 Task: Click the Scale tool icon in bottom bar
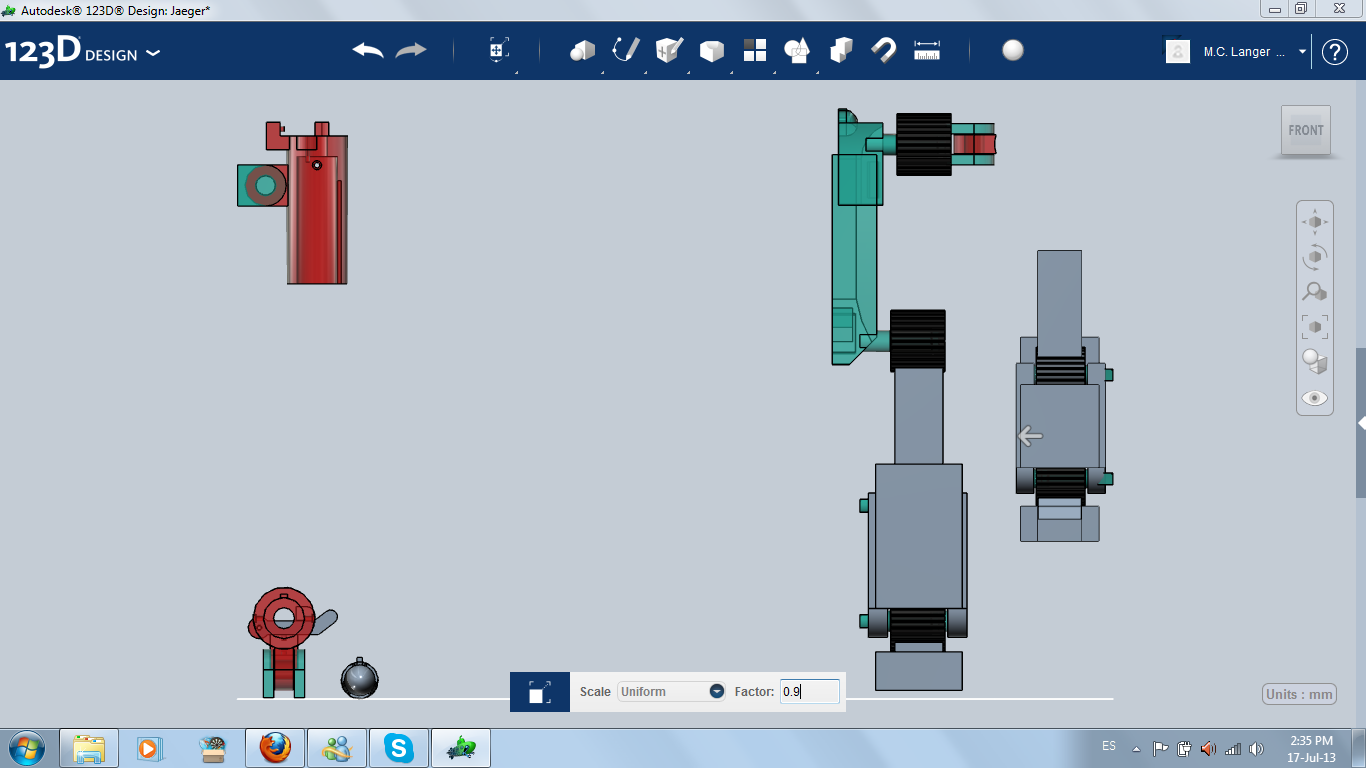[x=539, y=692]
